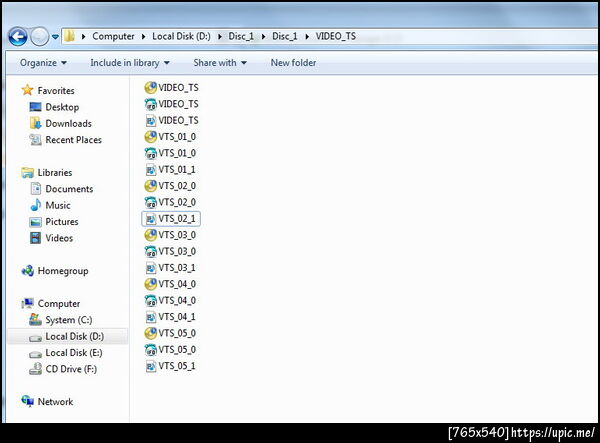The height and width of the screenshot is (443, 600).
Task: Select the file named VTS_03_1
Action: pos(170,268)
